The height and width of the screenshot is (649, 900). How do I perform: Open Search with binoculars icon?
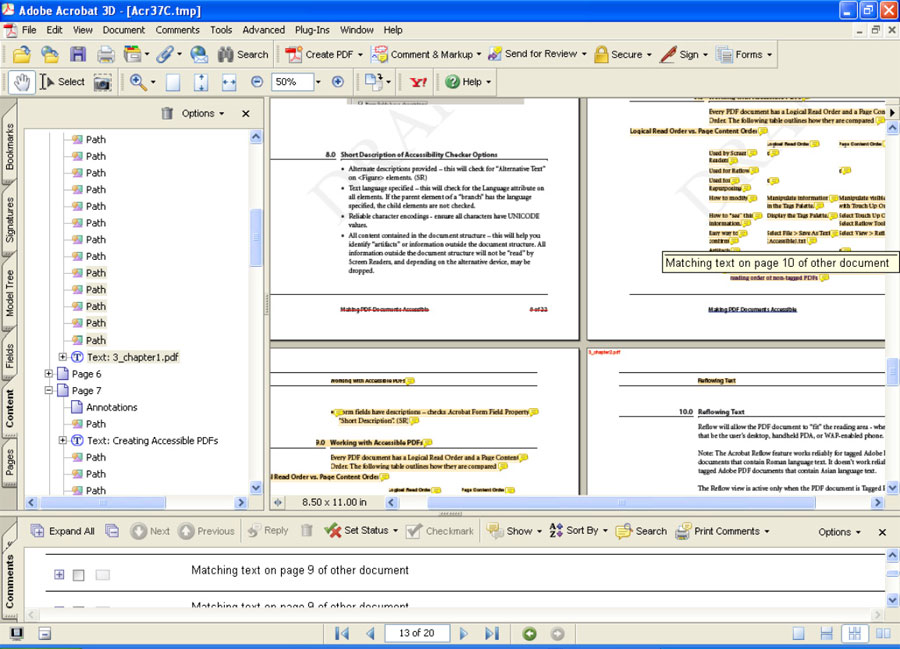[x=243, y=55]
